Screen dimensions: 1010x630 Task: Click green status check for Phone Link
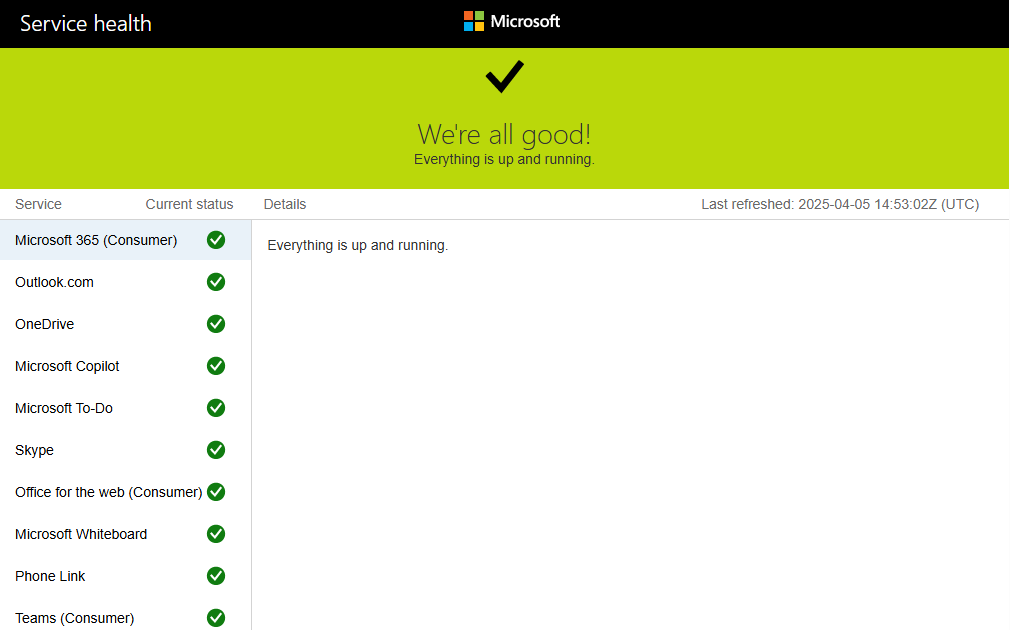click(216, 576)
